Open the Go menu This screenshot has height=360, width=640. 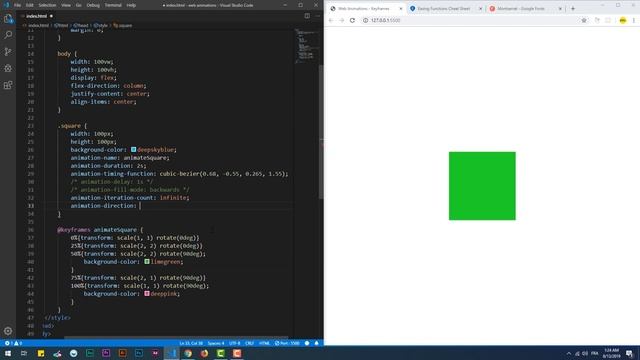[79, 5]
